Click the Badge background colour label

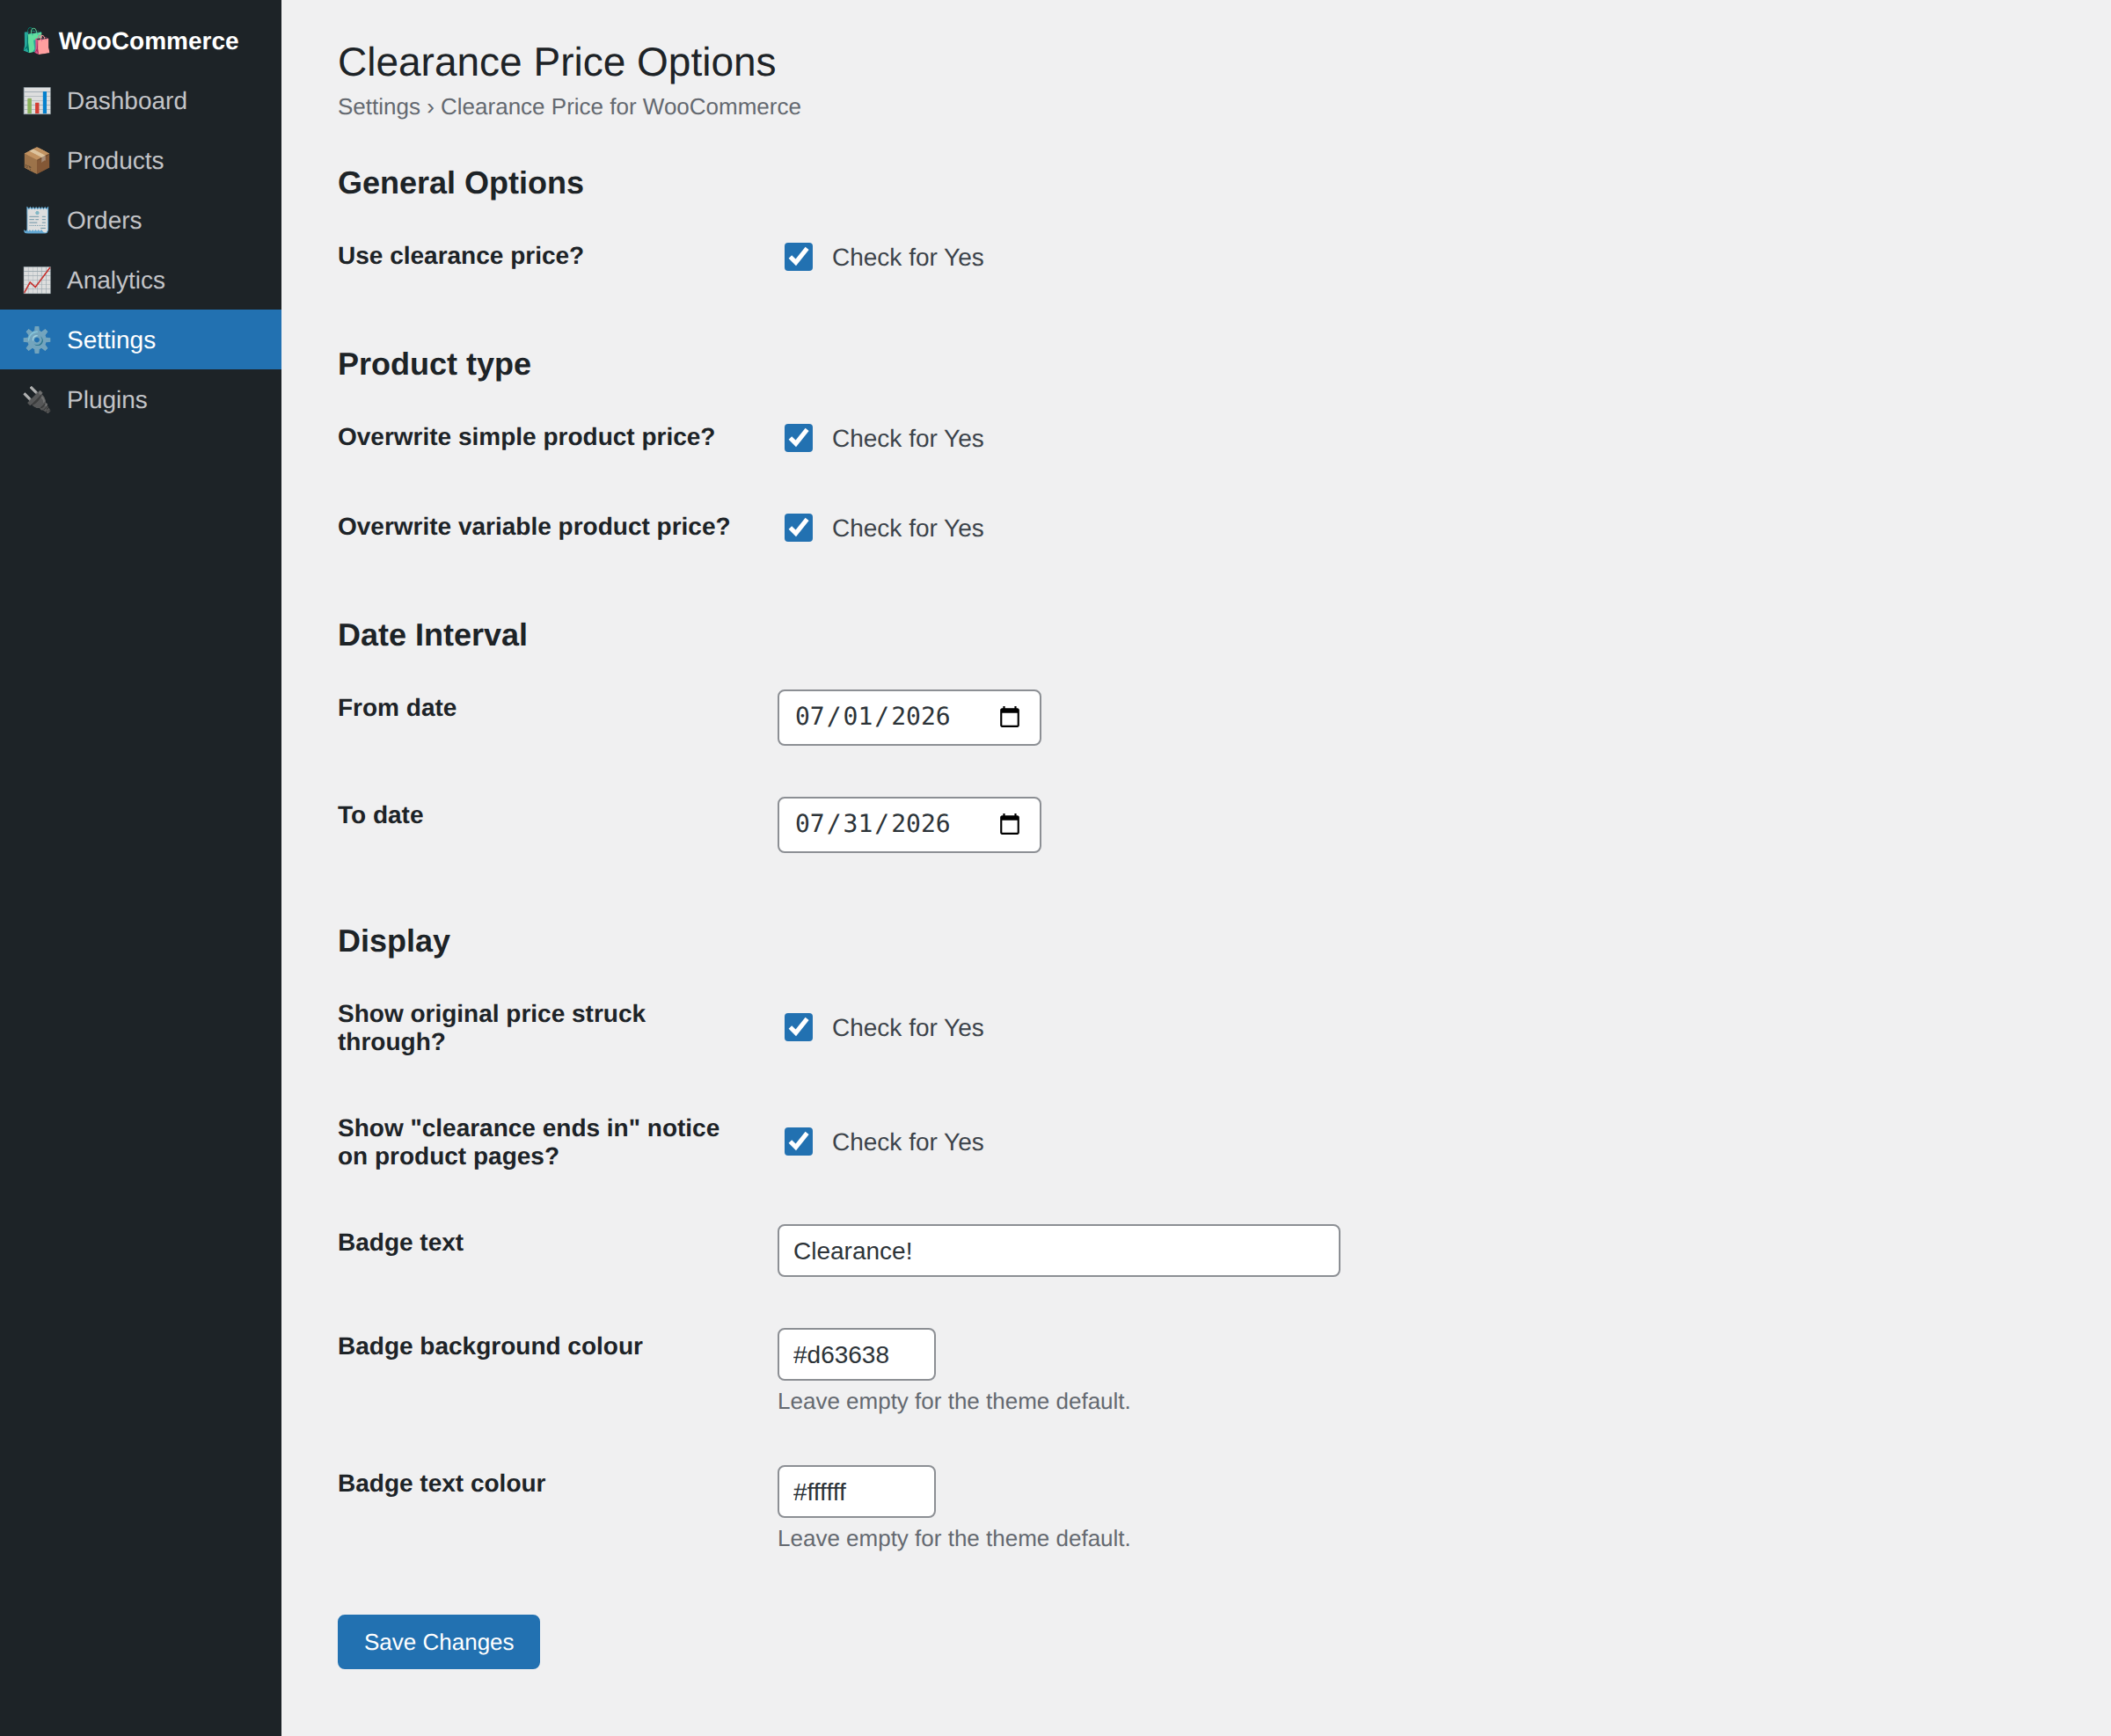click(490, 1346)
